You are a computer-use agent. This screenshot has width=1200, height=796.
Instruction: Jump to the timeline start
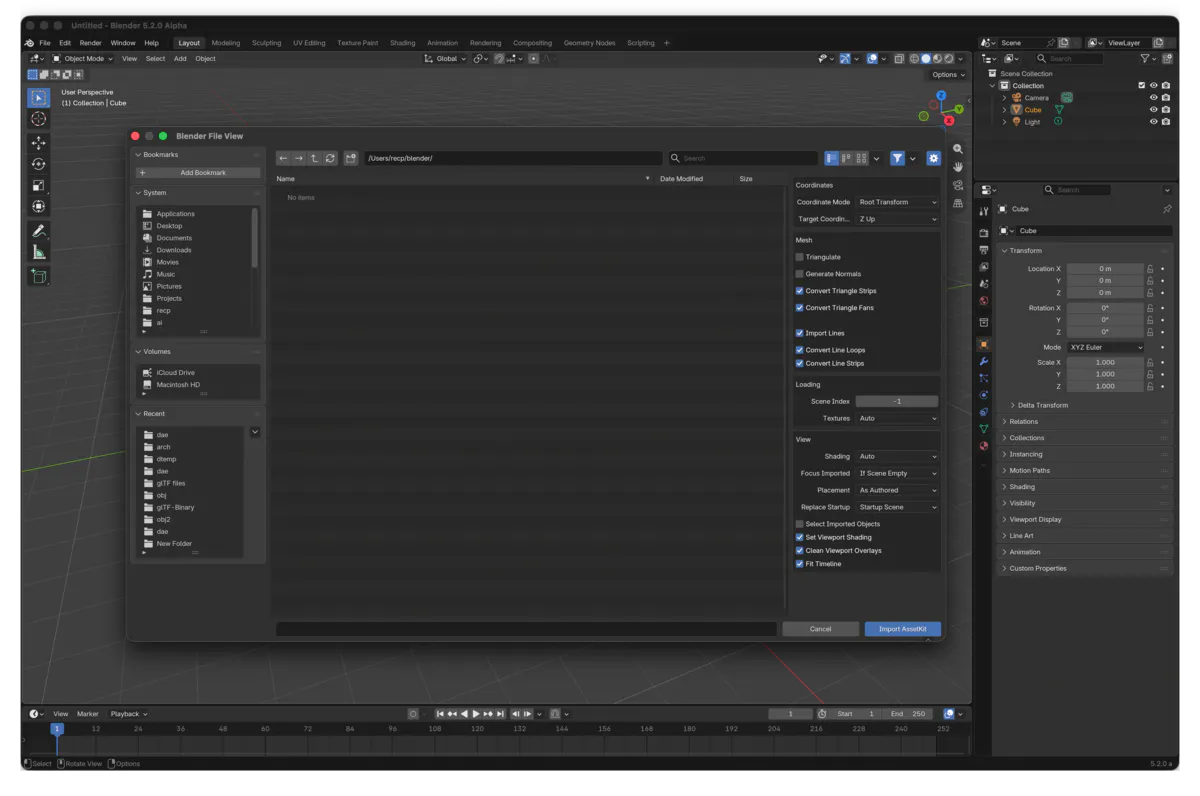tap(440, 714)
